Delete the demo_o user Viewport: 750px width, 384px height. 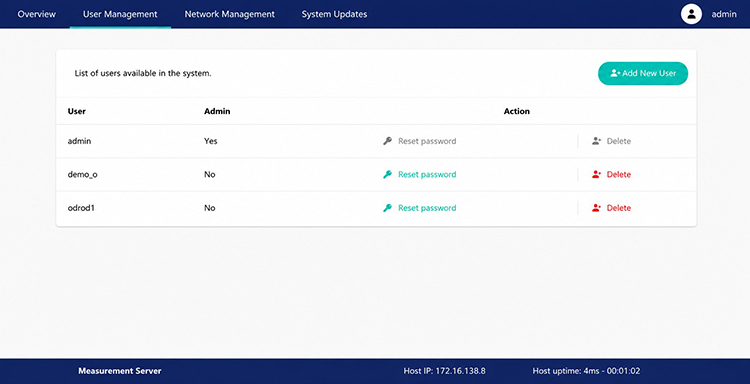click(x=618, y=175)
